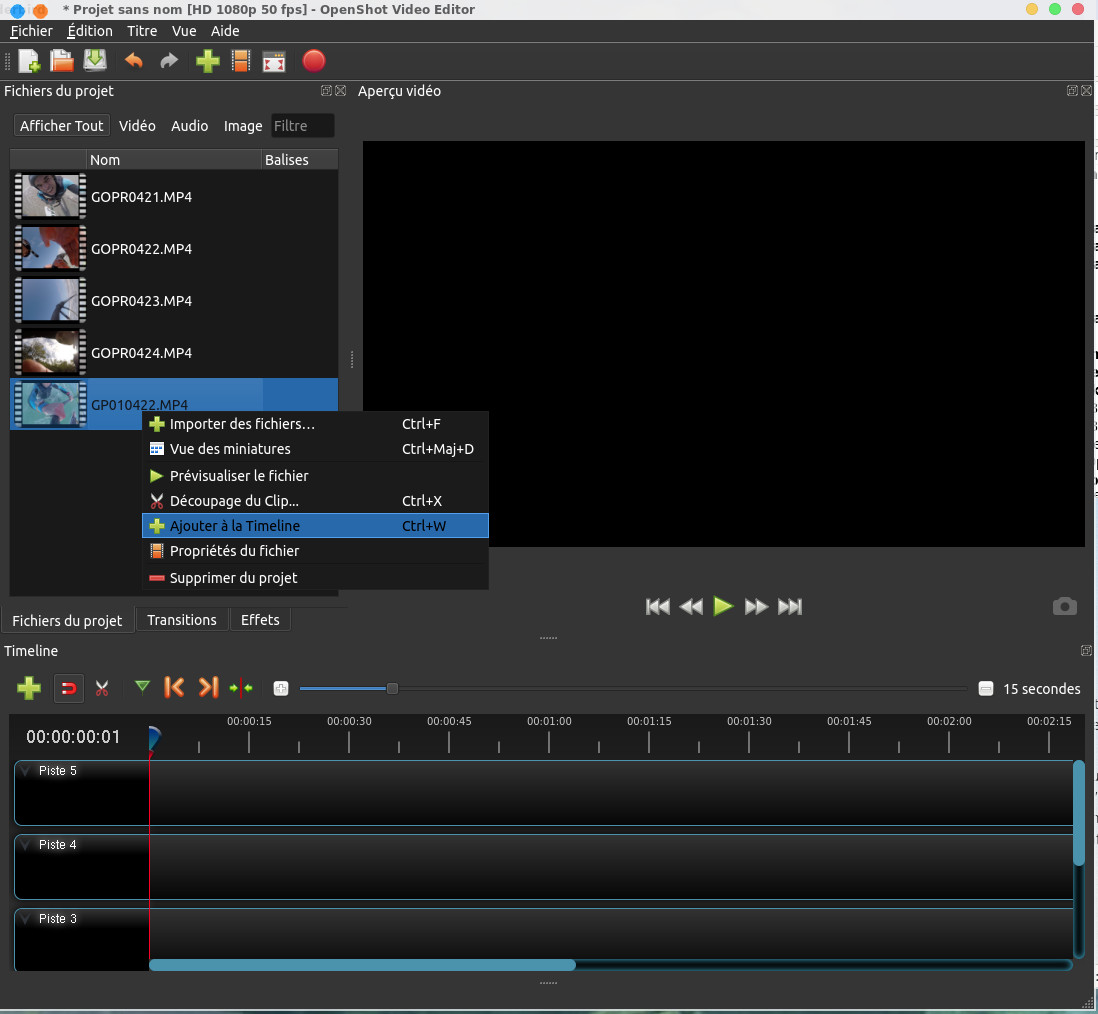The width and height of the screenshot is (1098, 1014).
Task: Click the camera snapshot icon
Action: pos(1064,606)
